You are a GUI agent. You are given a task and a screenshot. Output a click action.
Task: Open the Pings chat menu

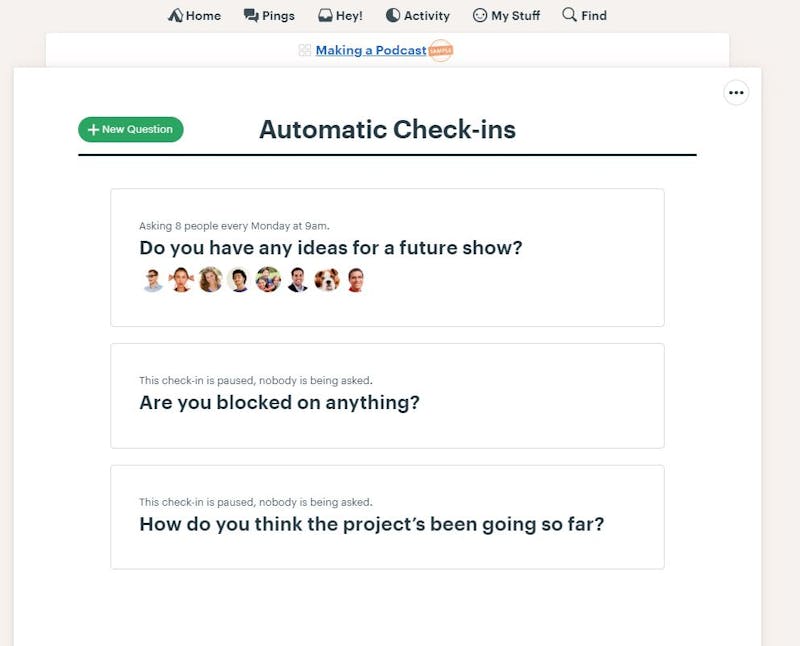point(269,15)
